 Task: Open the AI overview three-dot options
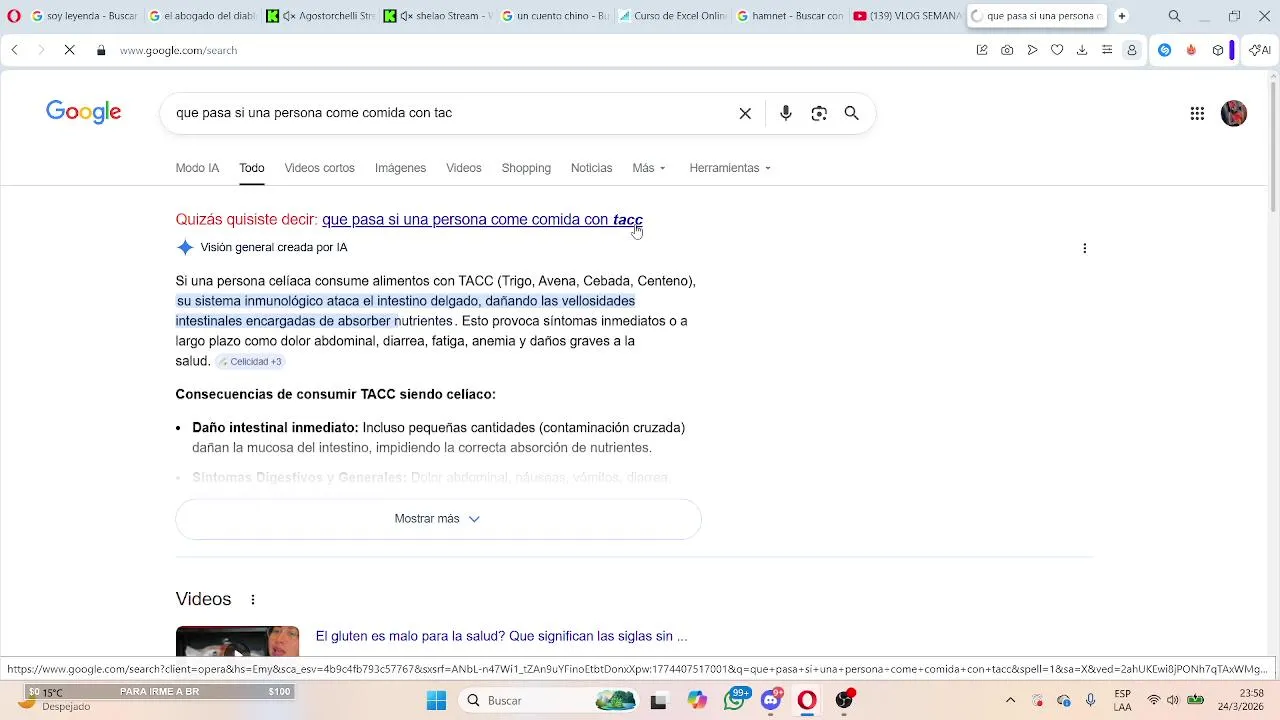coord(1085,248)
